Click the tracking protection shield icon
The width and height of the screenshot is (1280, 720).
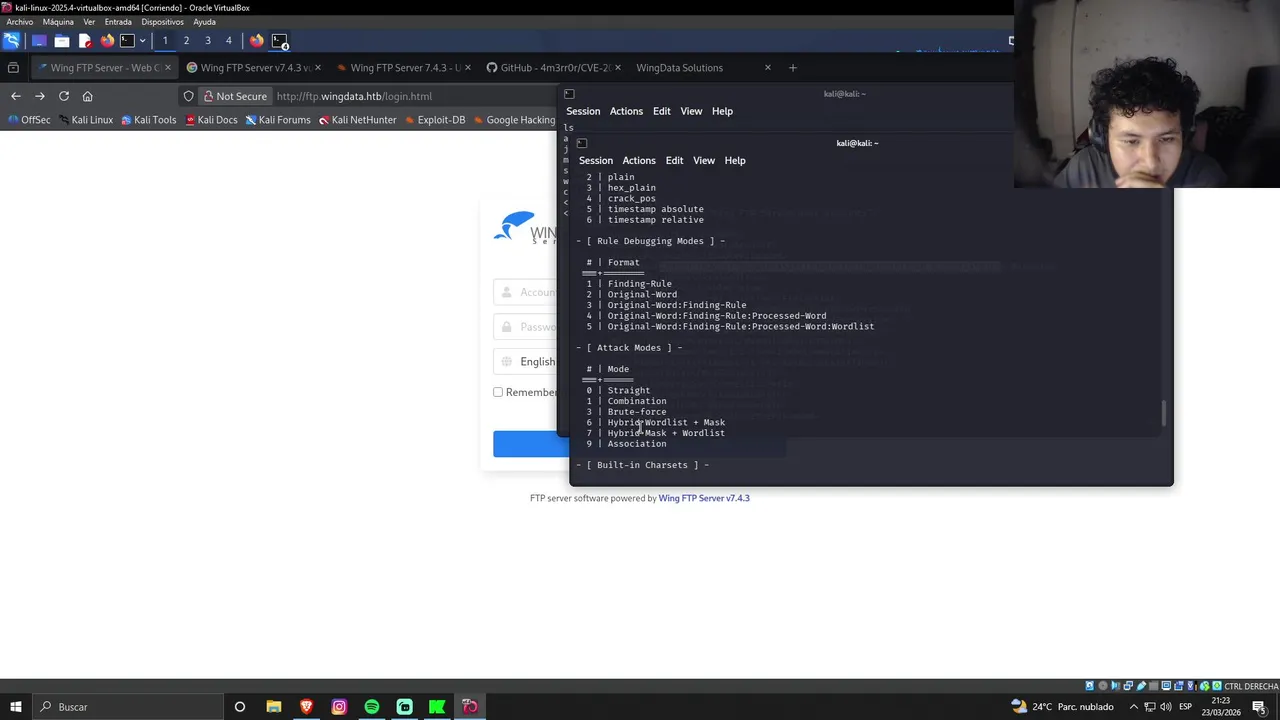point(188,96)
